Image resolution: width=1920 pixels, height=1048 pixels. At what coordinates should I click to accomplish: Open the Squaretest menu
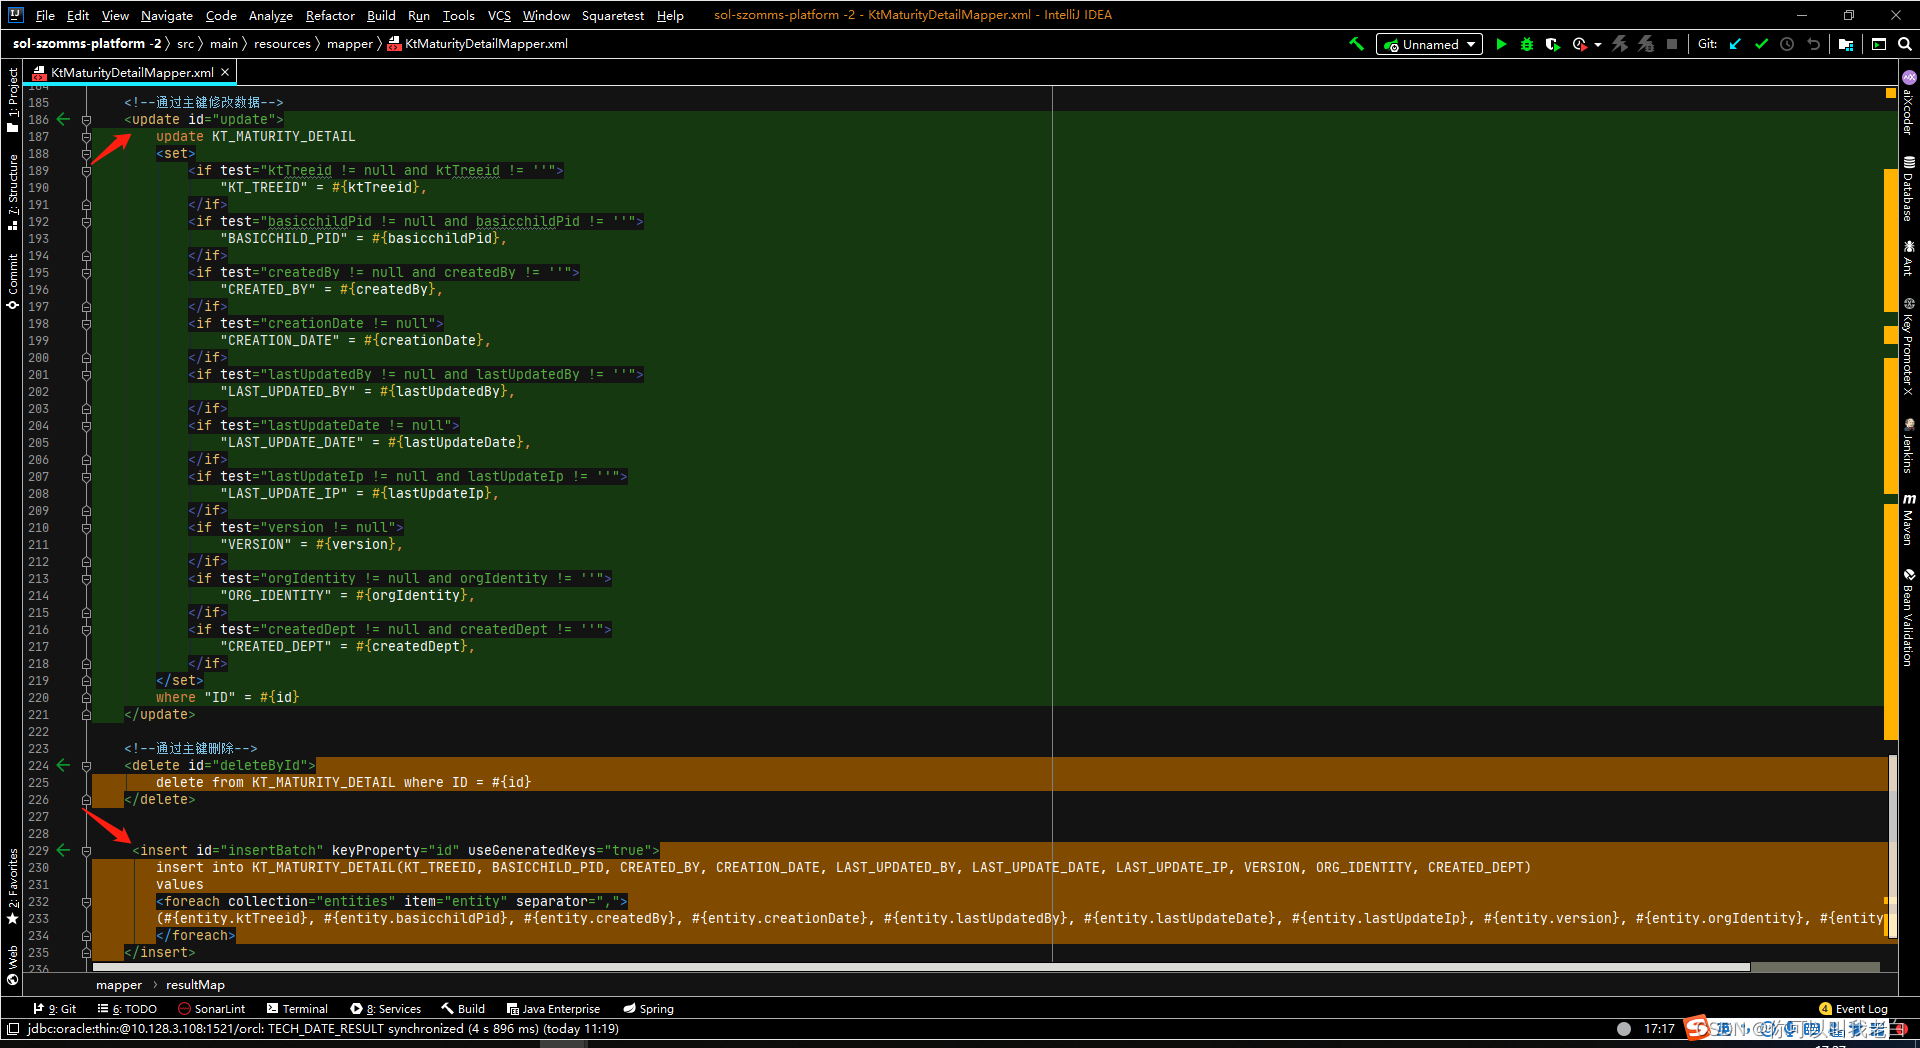pos(613,15)
